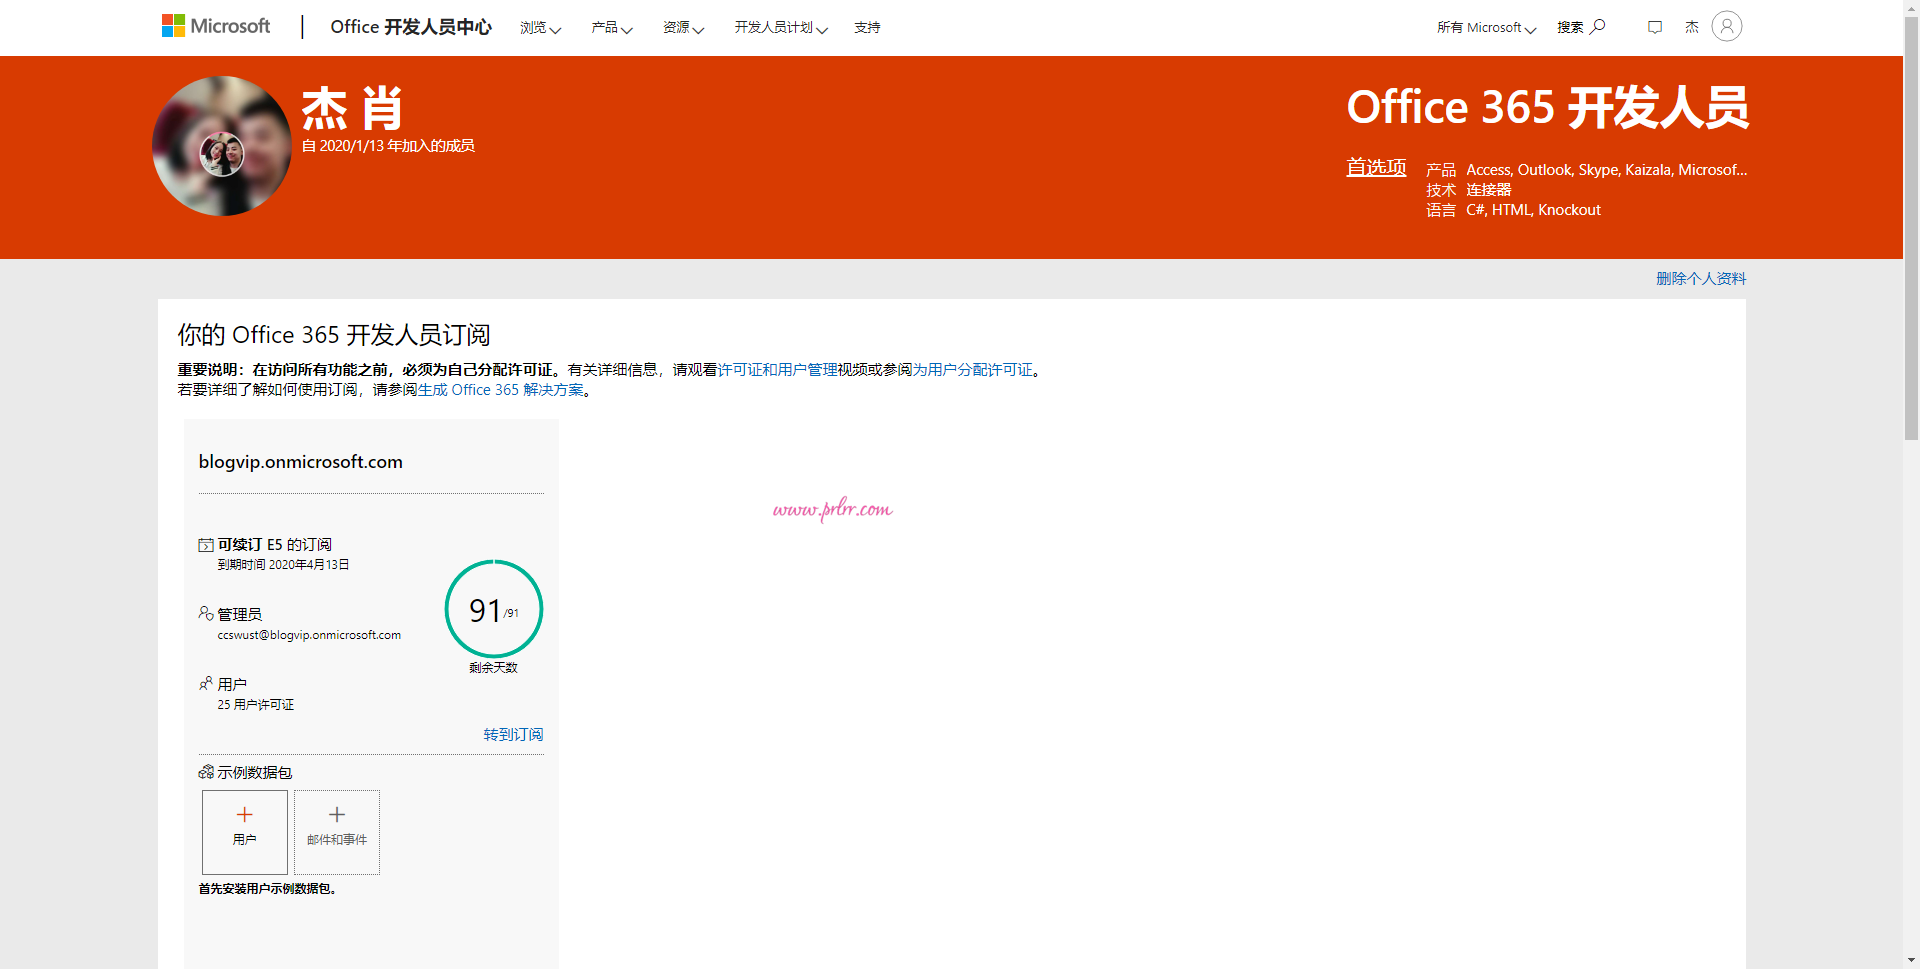The width and height of the screenshot is (1920, 969).
Task: Click the 示例数据包 sample data icon
Action: pyautogui.click(x=205, y=772)
